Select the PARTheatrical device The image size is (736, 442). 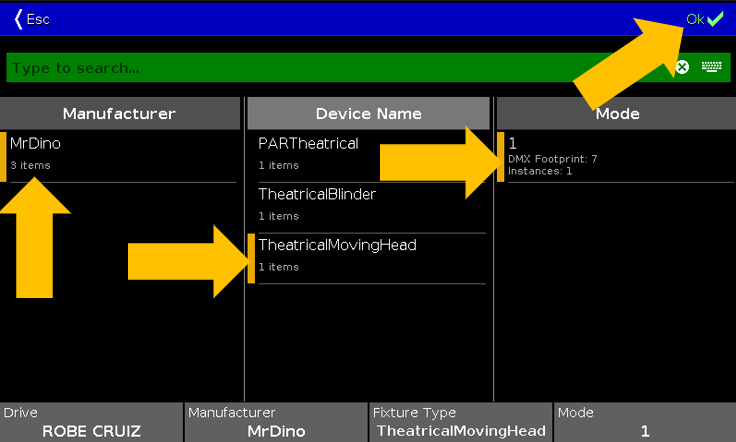pyautogui.click(x=368, y=154)
